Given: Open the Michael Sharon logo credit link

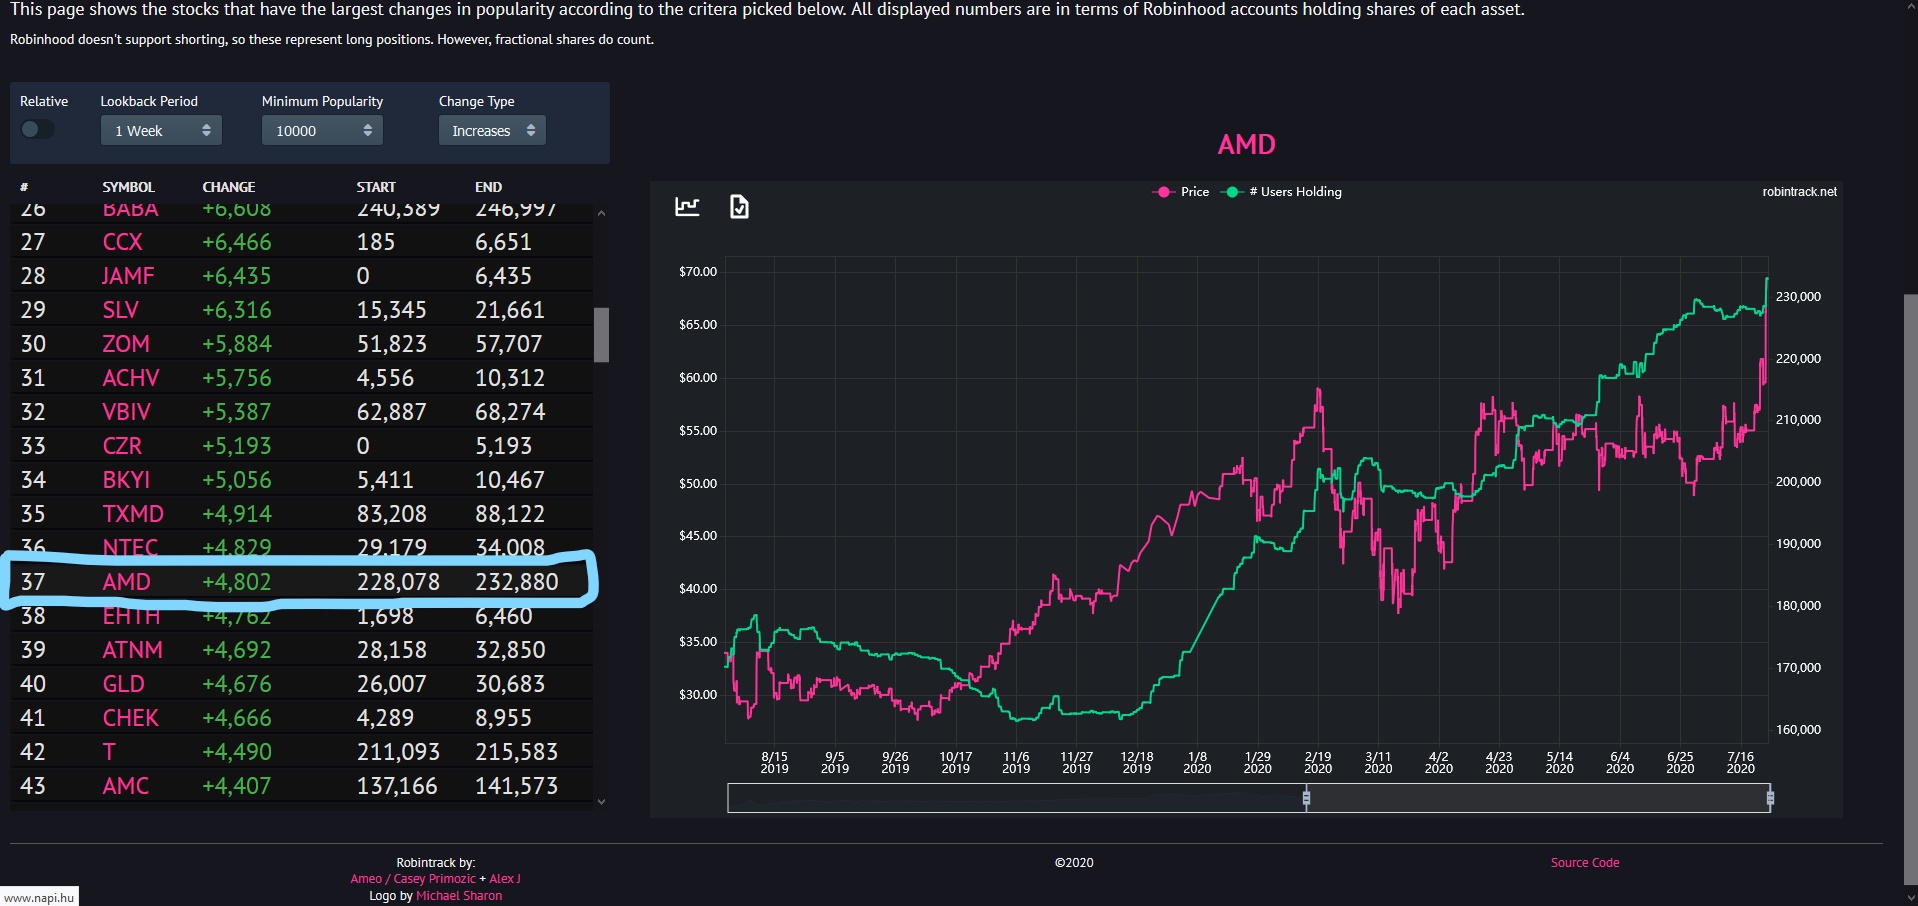Looking at the screenshot, I should (459, 896).
